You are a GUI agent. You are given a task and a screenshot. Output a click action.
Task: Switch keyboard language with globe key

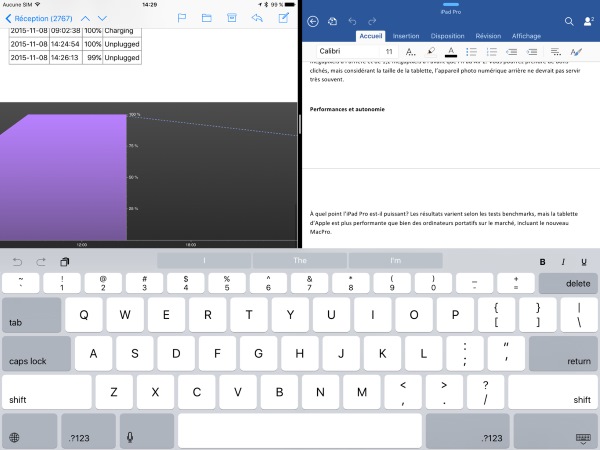29,431
